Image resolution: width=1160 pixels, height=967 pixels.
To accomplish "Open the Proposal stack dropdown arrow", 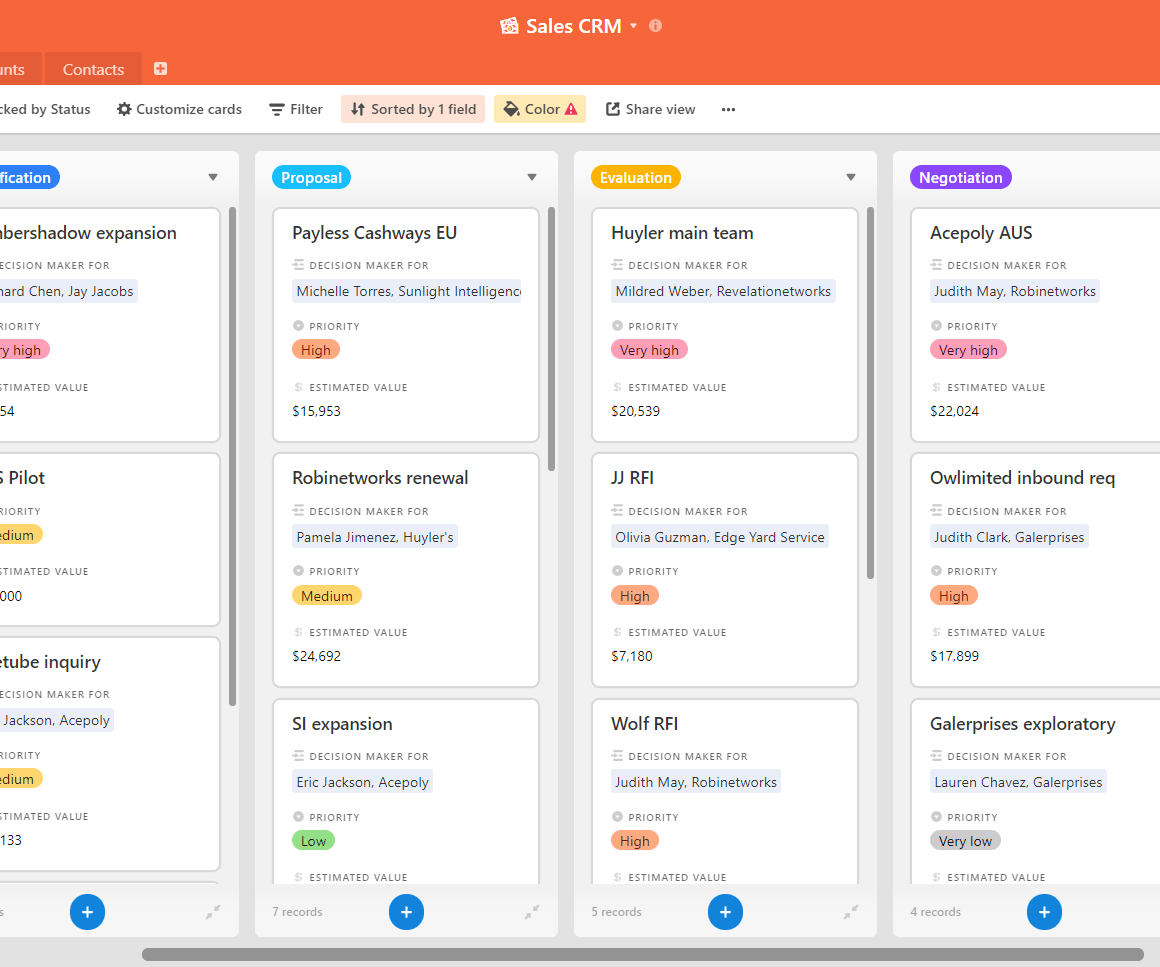I will point(532,178).
